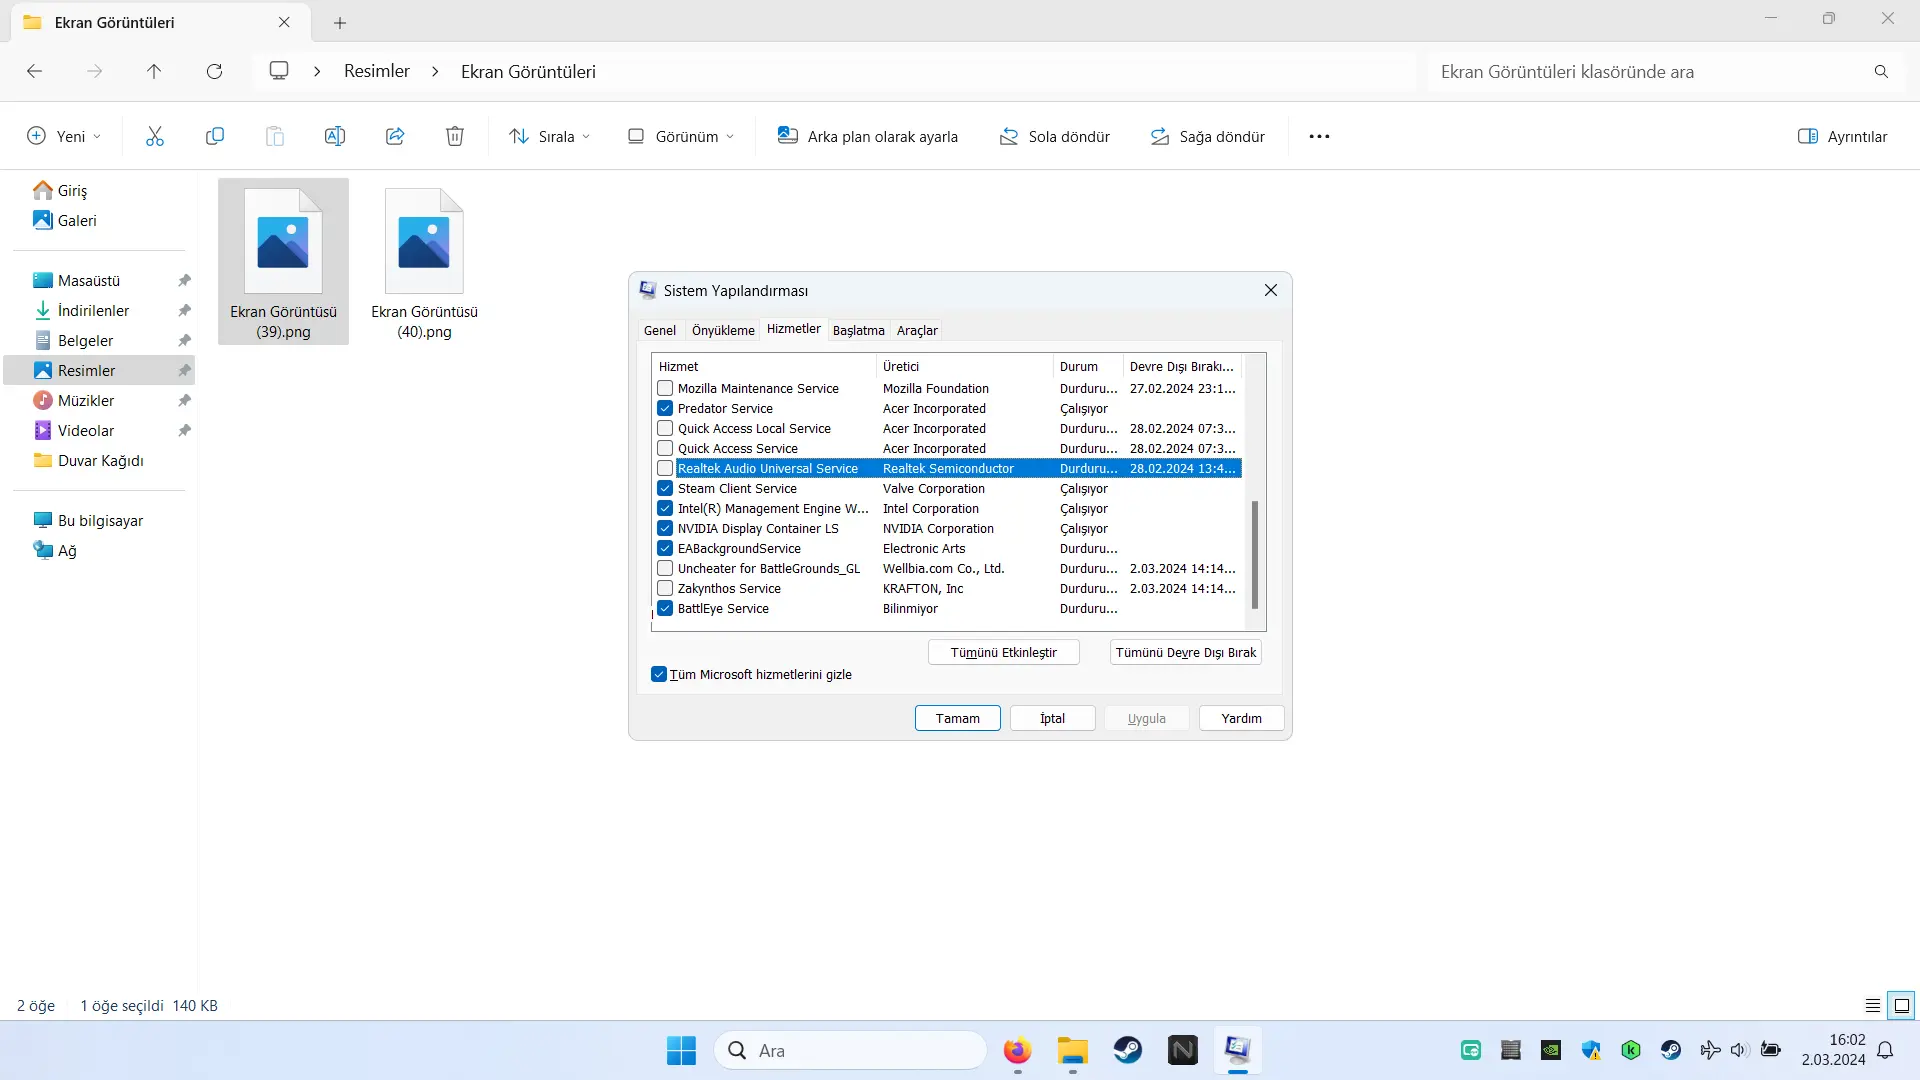The image size is (1920, 1080).
Task: Open Firefox from the taskbar
Action: (1018, 1050)
